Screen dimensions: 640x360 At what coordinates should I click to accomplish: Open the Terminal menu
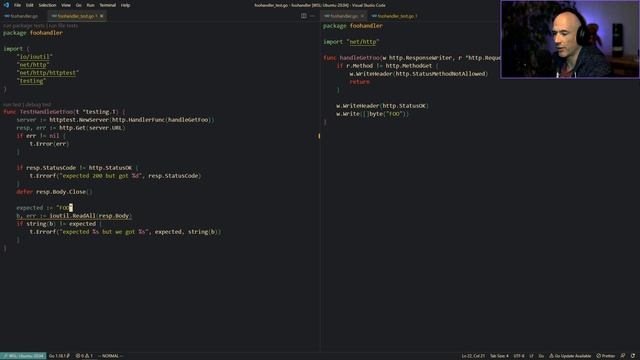coord(107,5)
